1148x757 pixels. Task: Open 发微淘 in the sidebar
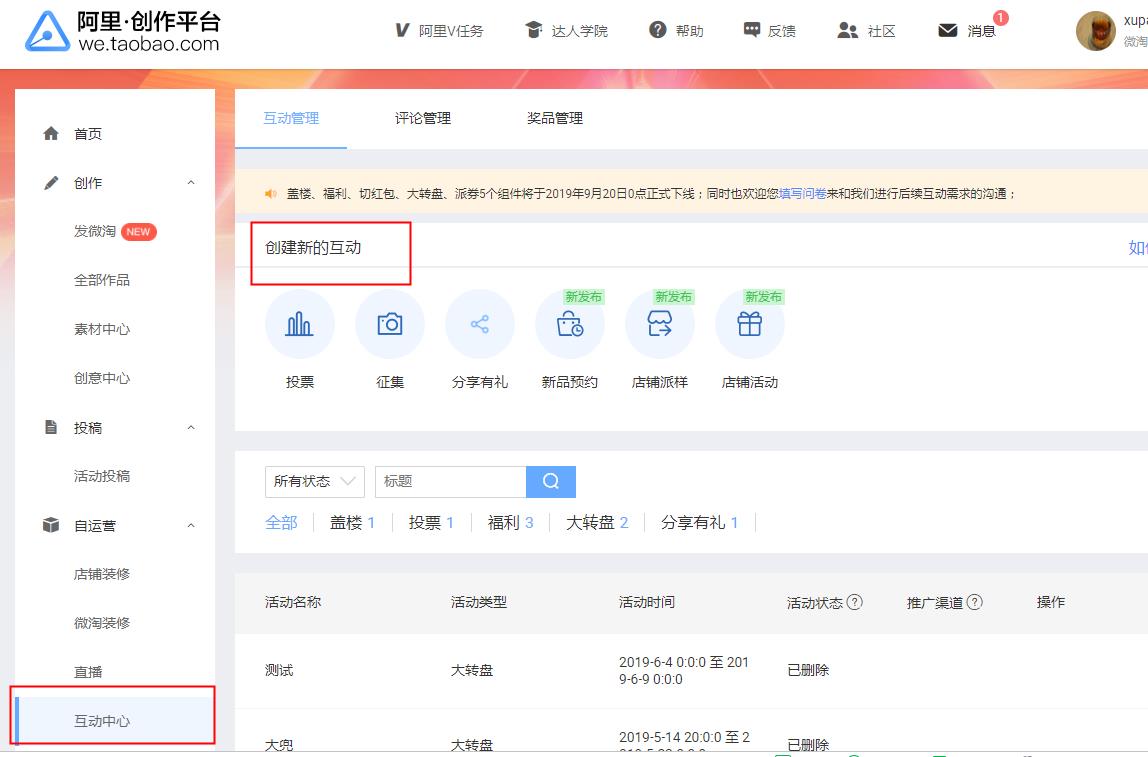pyautogui.click(x=95, y=231)
